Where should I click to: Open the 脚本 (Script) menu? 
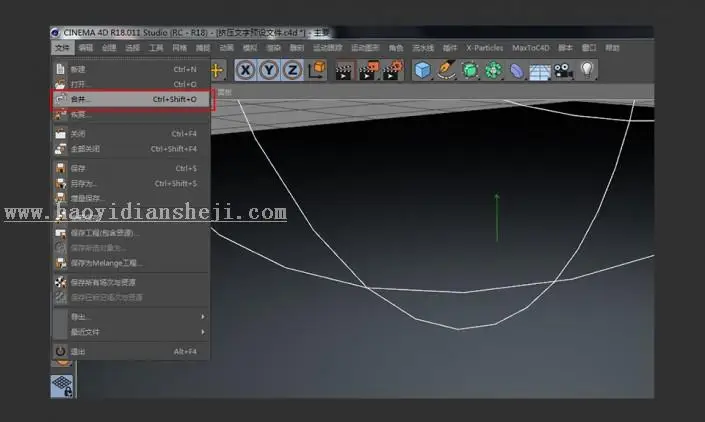coord(565,48)
